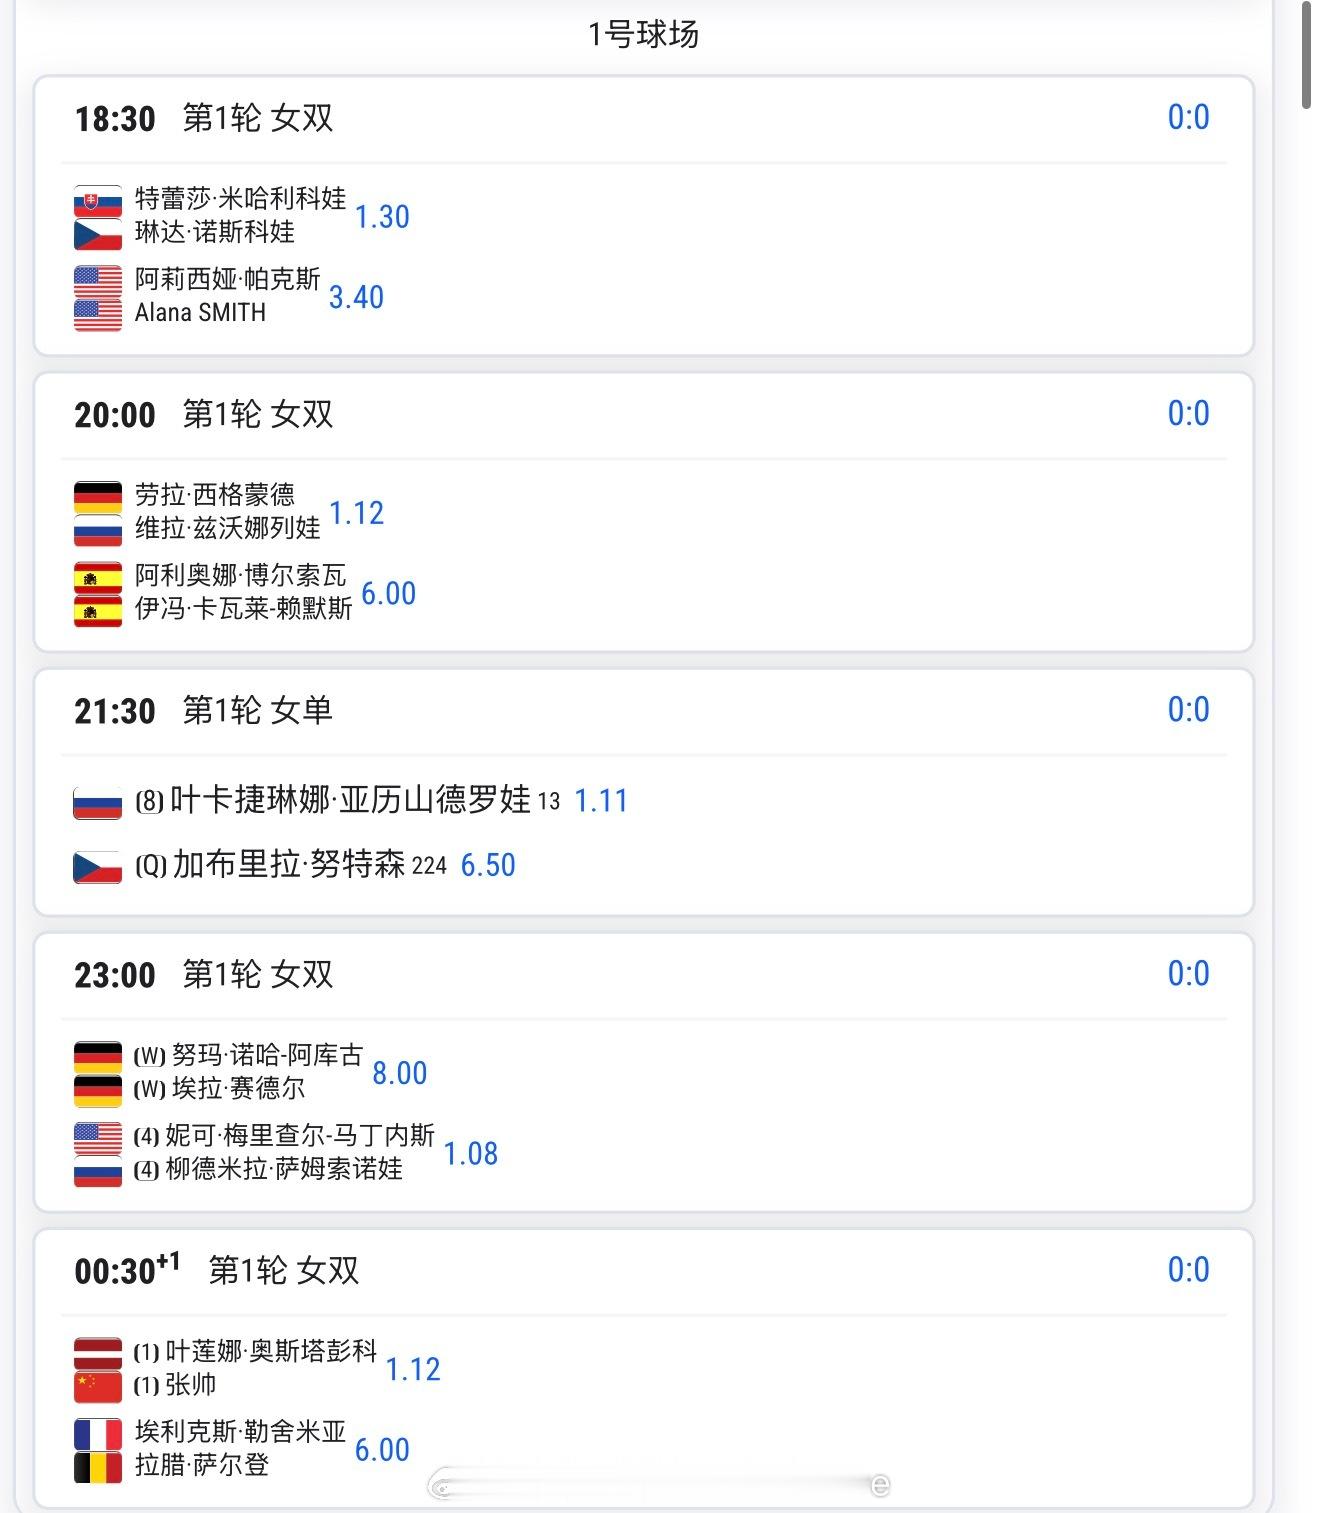Open player 叶卡捷琳娜·亚历山德罗娃 profile
1320x1513 pixels.
(350, 800)
